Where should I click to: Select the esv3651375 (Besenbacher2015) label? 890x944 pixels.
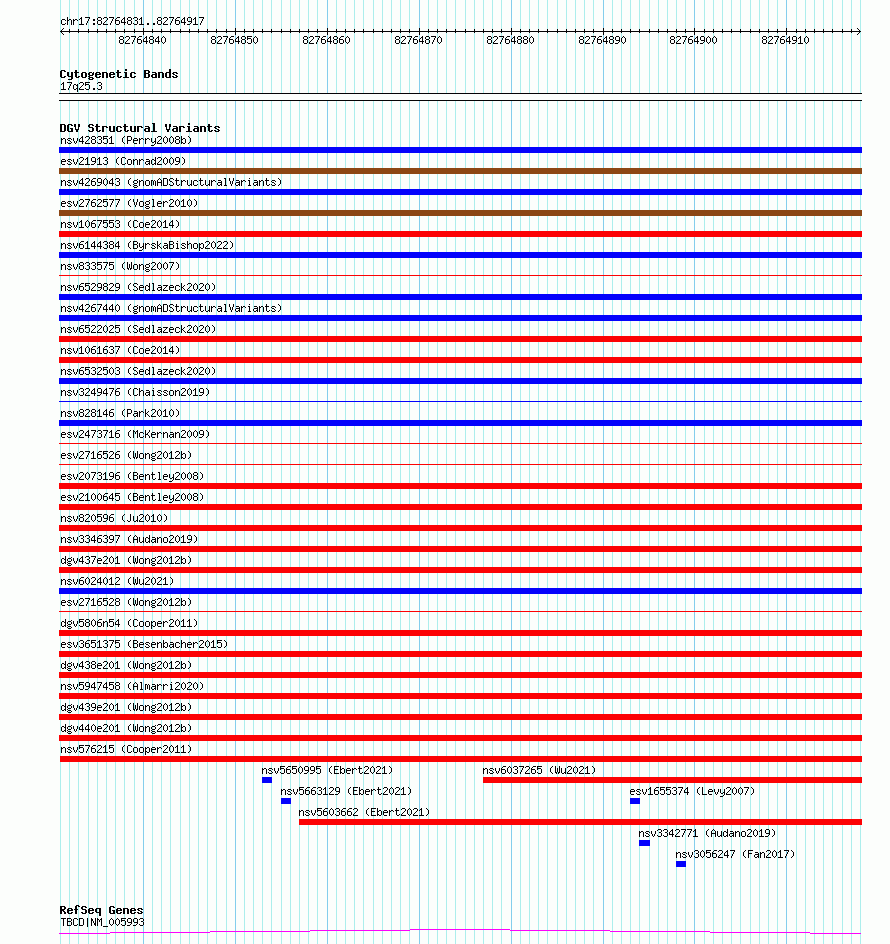(x=144, y=646)
